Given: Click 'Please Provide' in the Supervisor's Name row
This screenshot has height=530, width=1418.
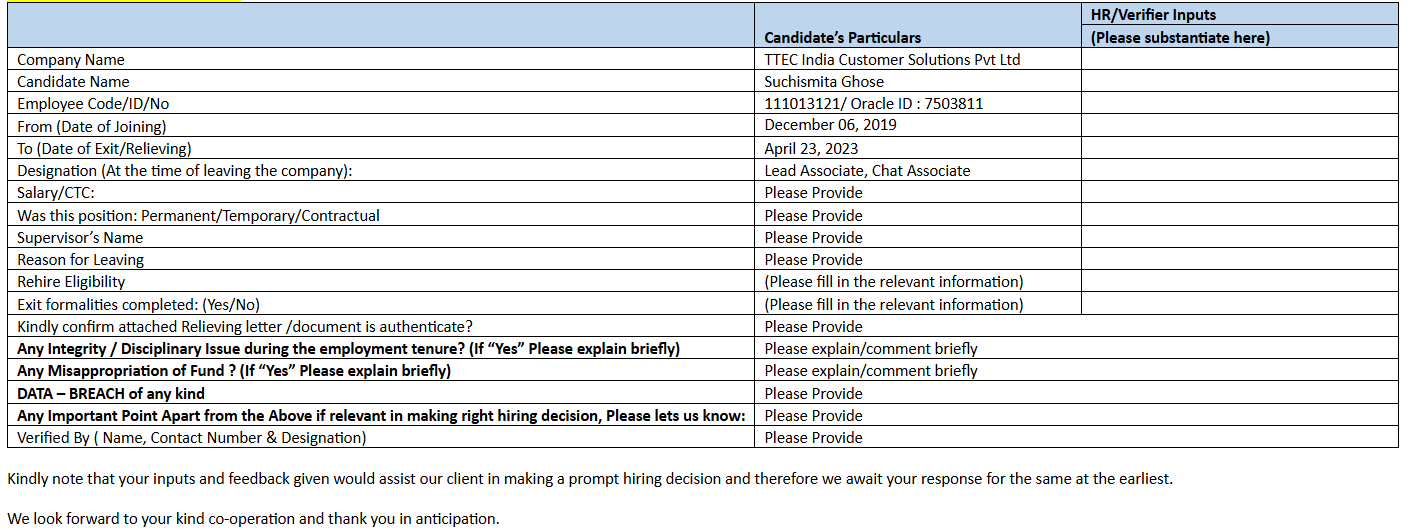Looking at the screenshot, I should click(813, 238).
